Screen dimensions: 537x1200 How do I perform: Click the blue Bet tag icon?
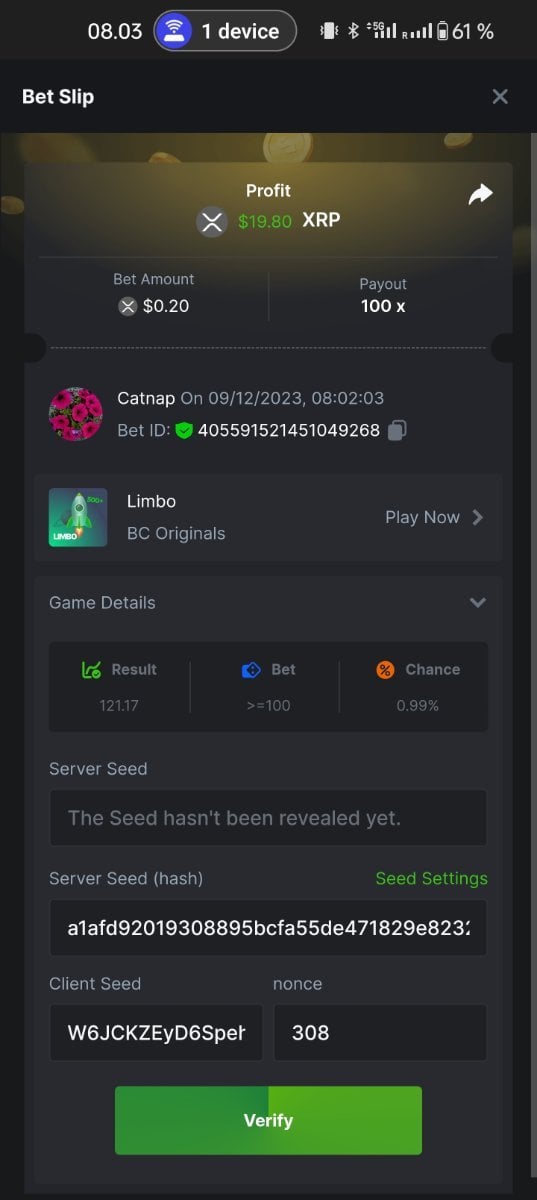point(251,670)
